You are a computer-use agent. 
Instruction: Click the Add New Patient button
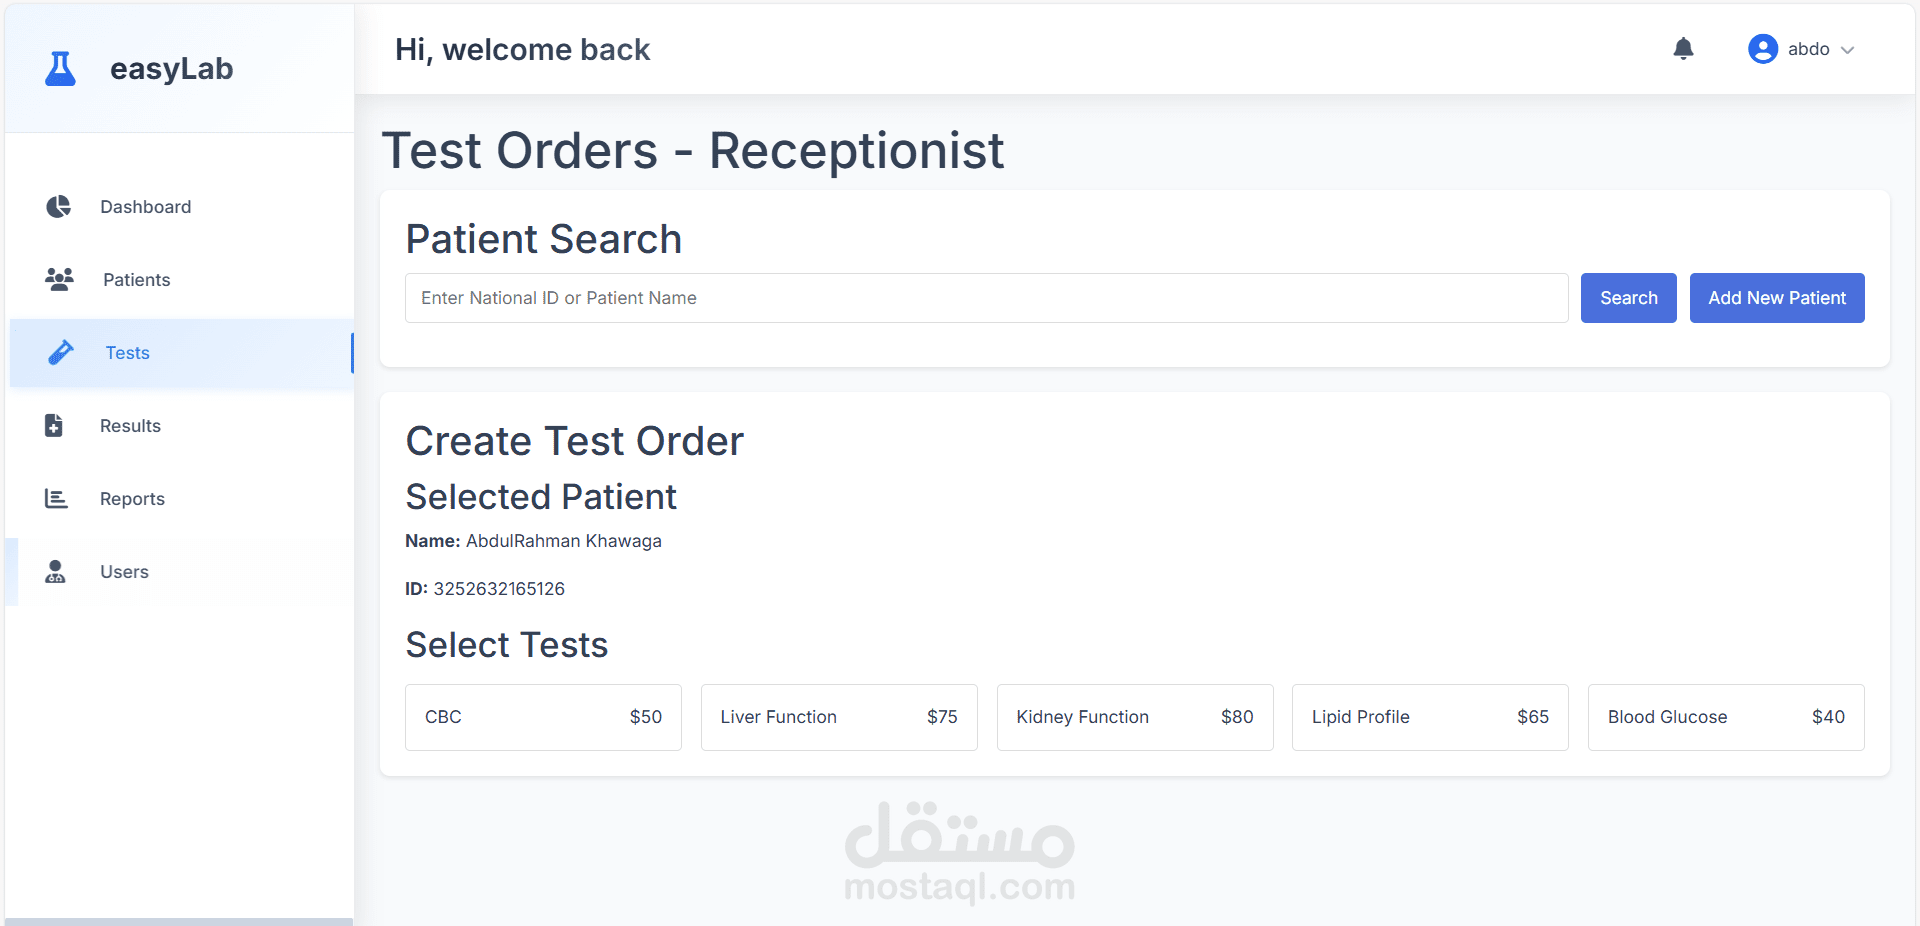point(1777,298)
